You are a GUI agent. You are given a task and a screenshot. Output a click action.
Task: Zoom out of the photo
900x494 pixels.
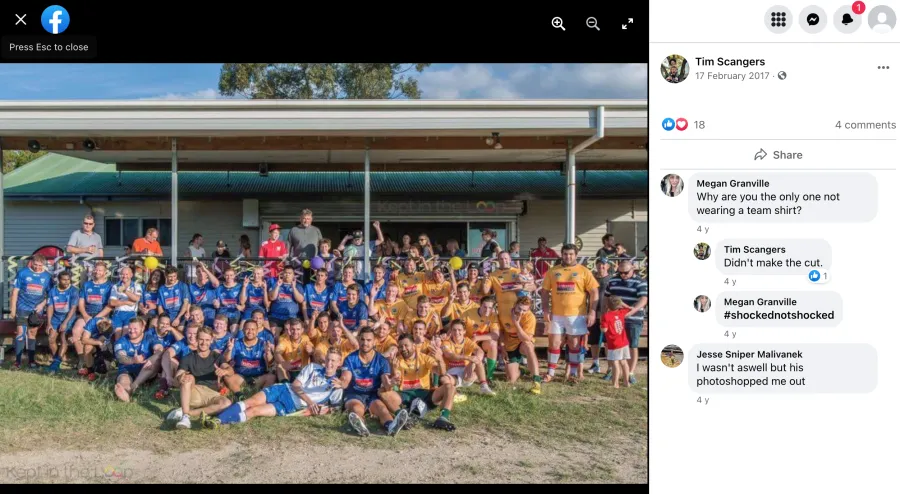593,24
